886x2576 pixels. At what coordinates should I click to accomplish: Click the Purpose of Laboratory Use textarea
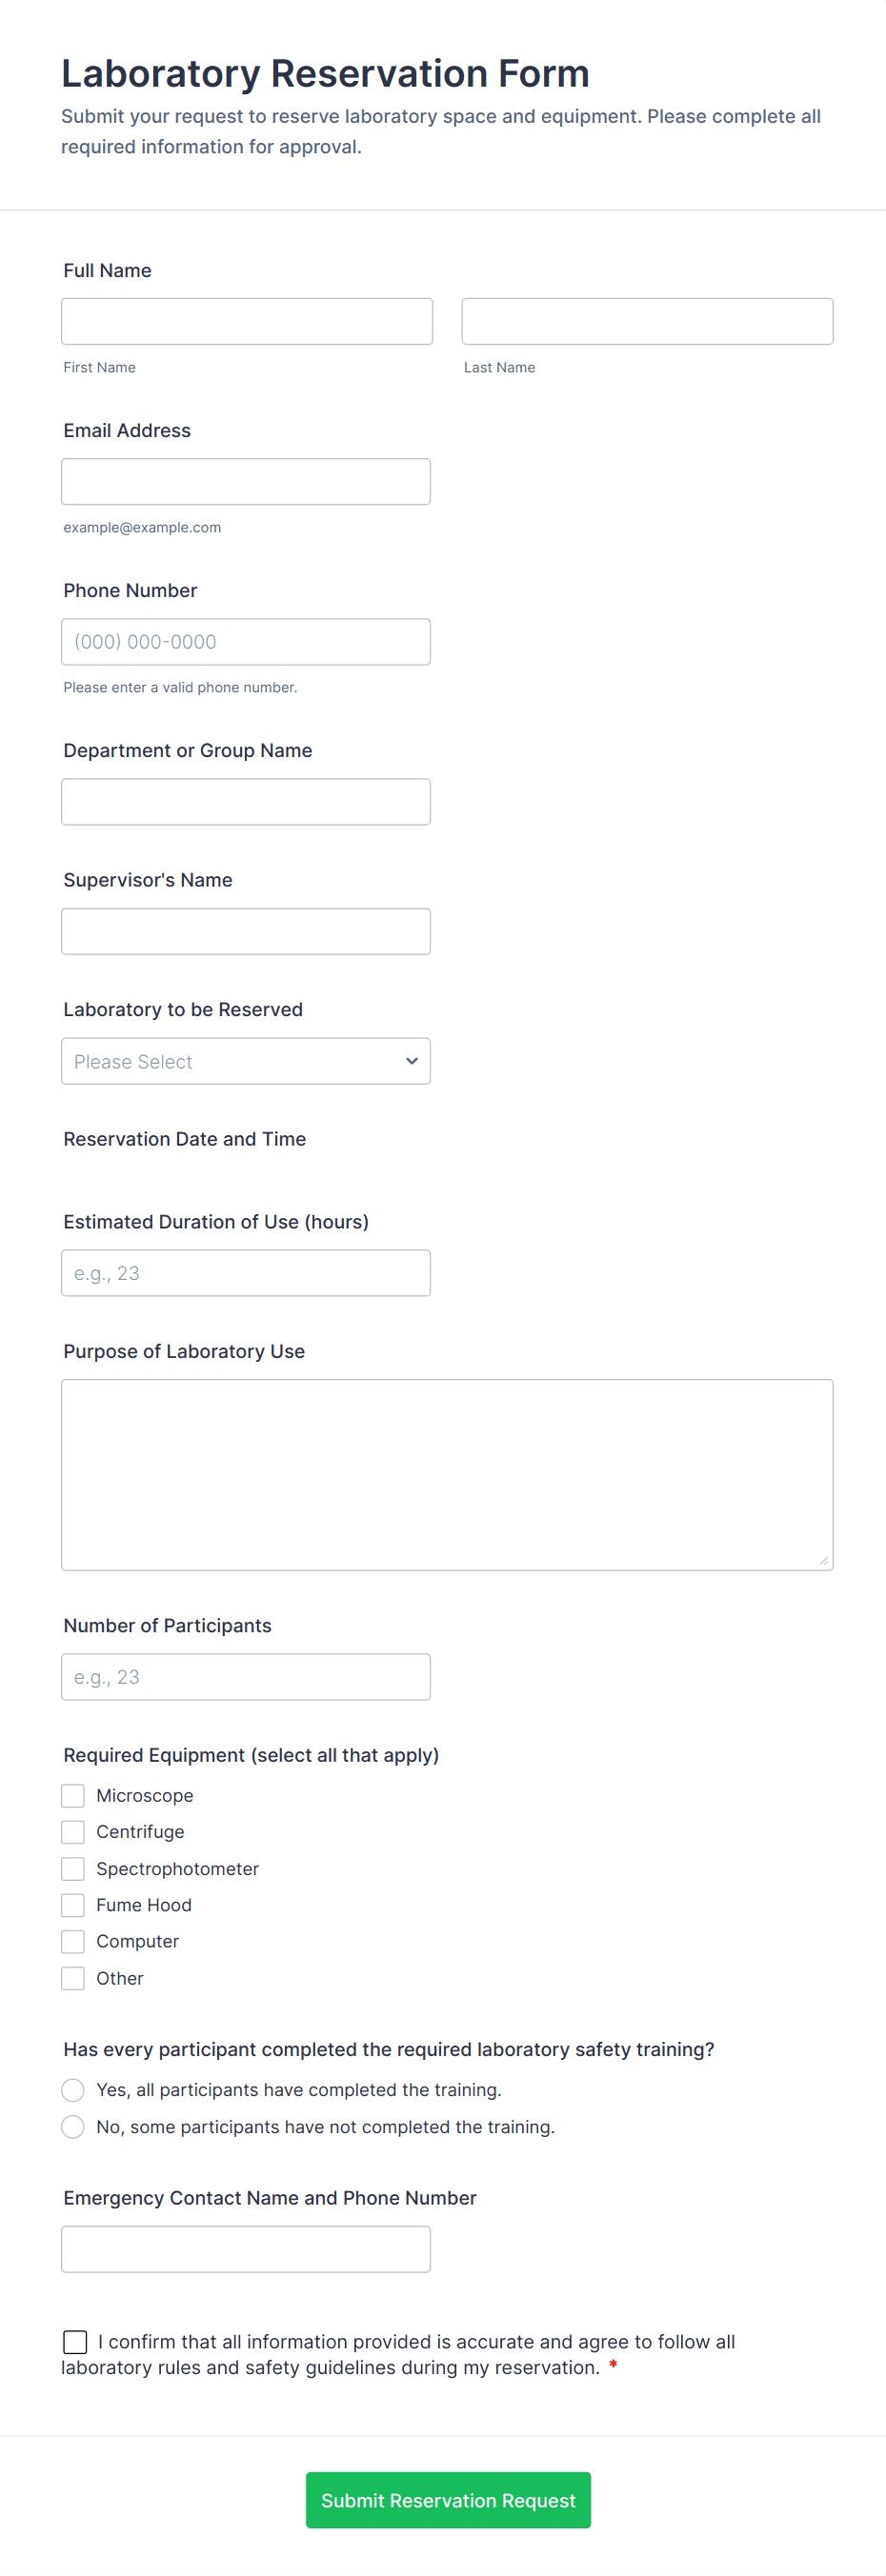pos(446,1474)
